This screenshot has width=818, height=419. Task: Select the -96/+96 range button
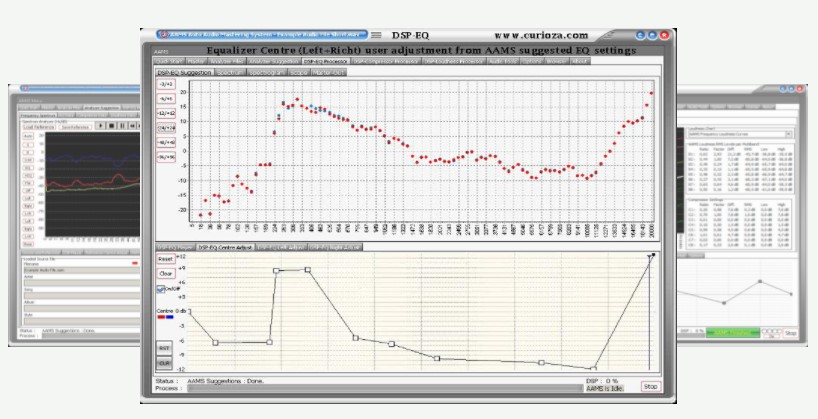(166, 157)
